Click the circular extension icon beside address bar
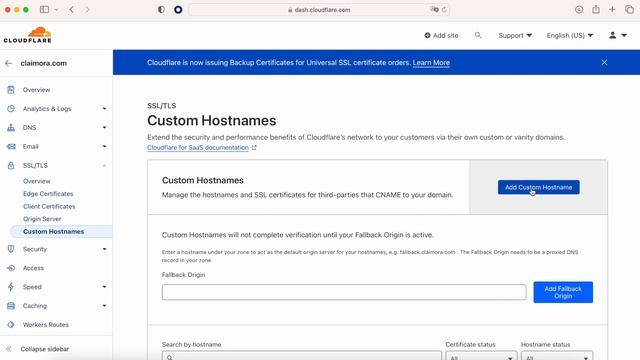Screen dimensions: 640x360 [x=178, y=9]
